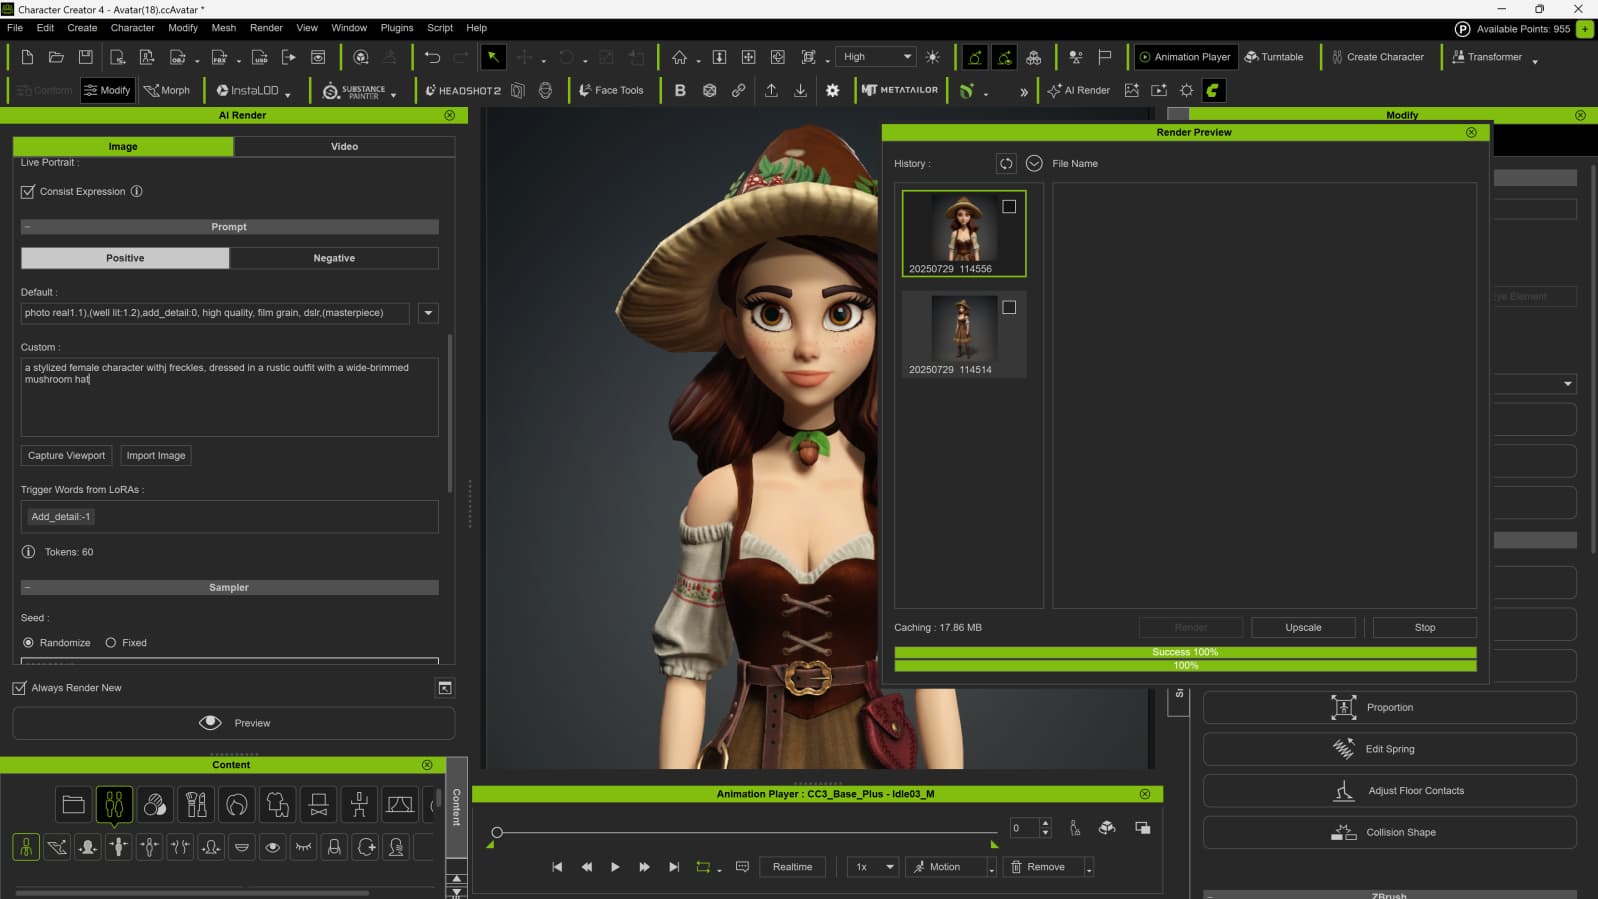Check the box on render 20250729 114556

point(1009,207)
